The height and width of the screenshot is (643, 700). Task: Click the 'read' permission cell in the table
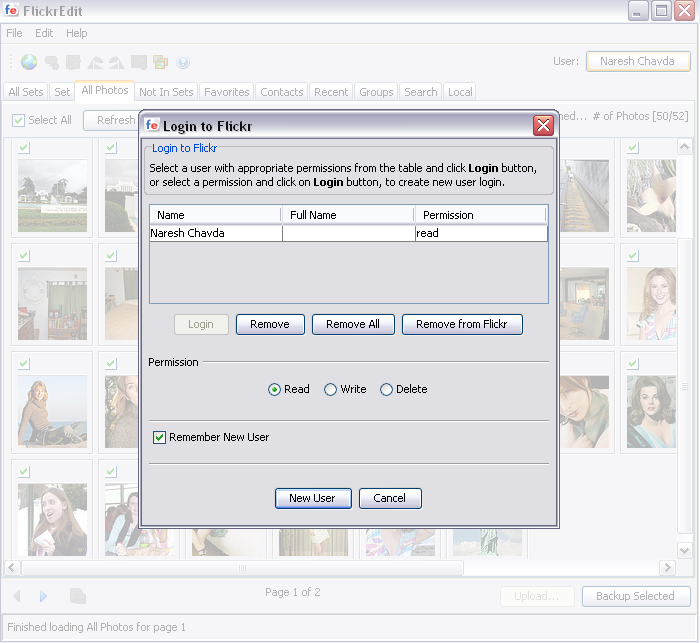click(481, 233)
